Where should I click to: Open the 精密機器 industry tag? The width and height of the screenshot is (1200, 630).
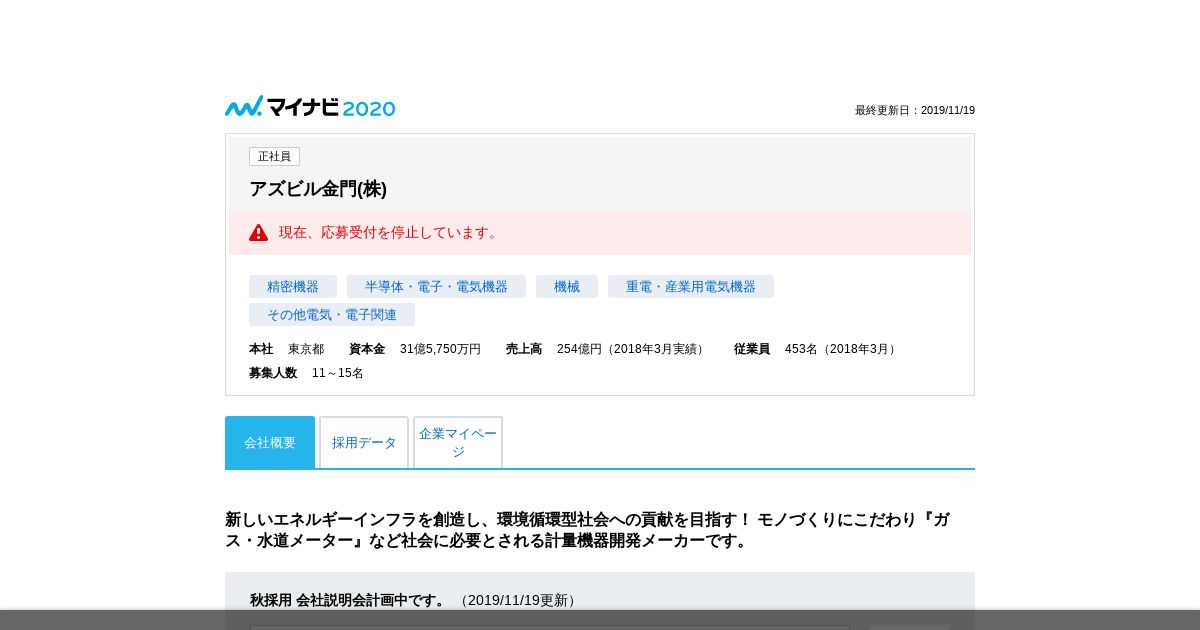click(293, 287)
